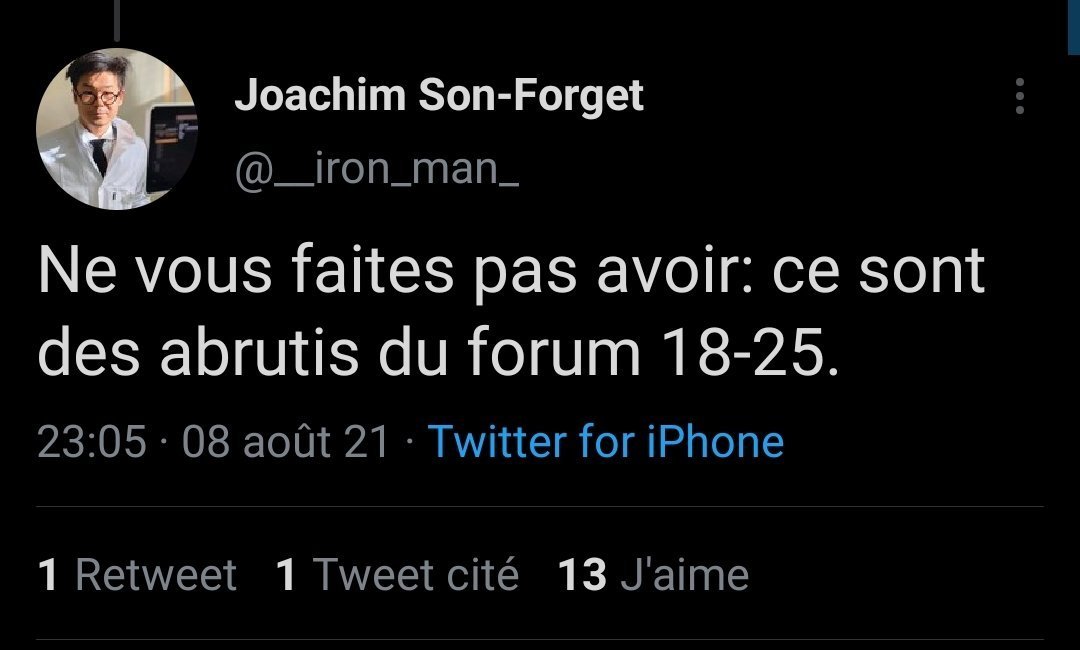Open the Joachim Son-Forget display name
Image resolution: width=1080 pixels, height=650 pixels.
click(439, 96)
